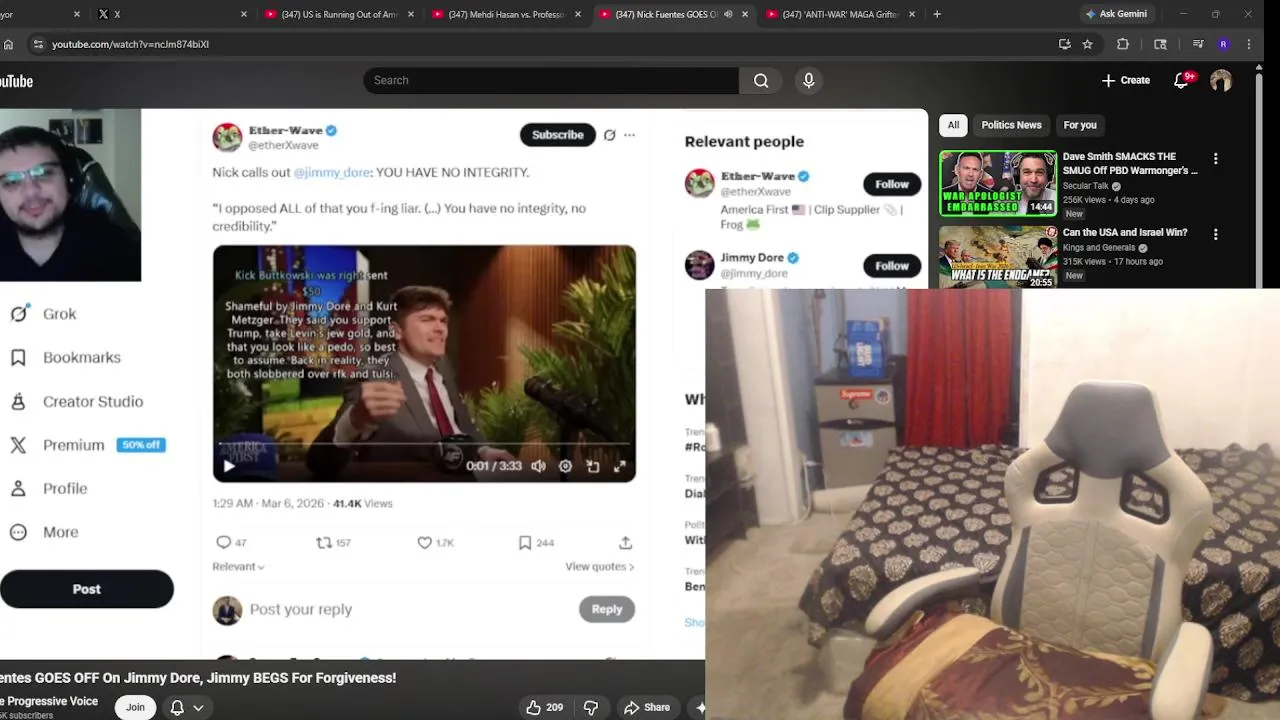Open Profile in X sidebar
Viewport: 1280px width, 720px height.
48,488
